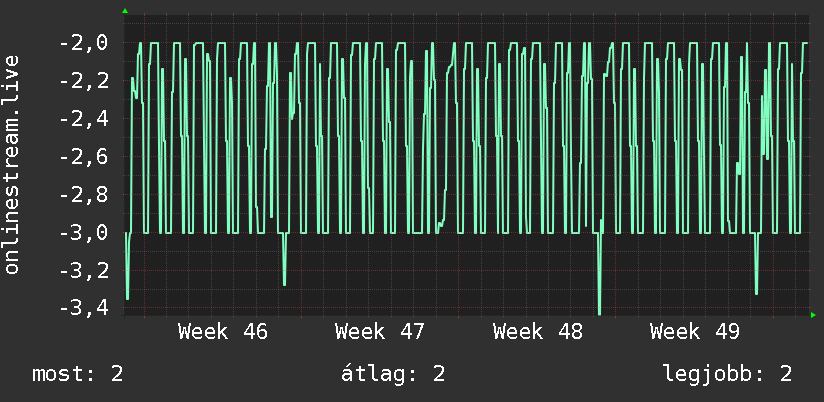Click the green arrow atop the y-axis

coord(125,11)
